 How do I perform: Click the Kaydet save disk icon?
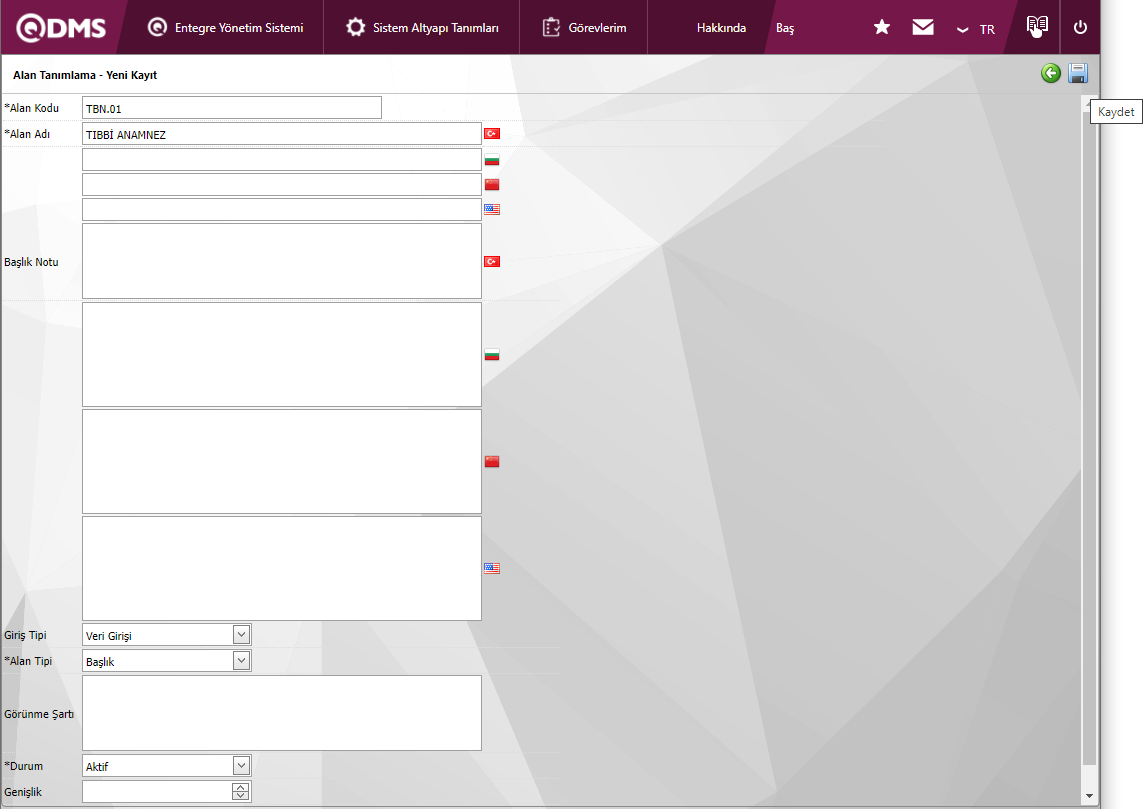pos(1078,73)
